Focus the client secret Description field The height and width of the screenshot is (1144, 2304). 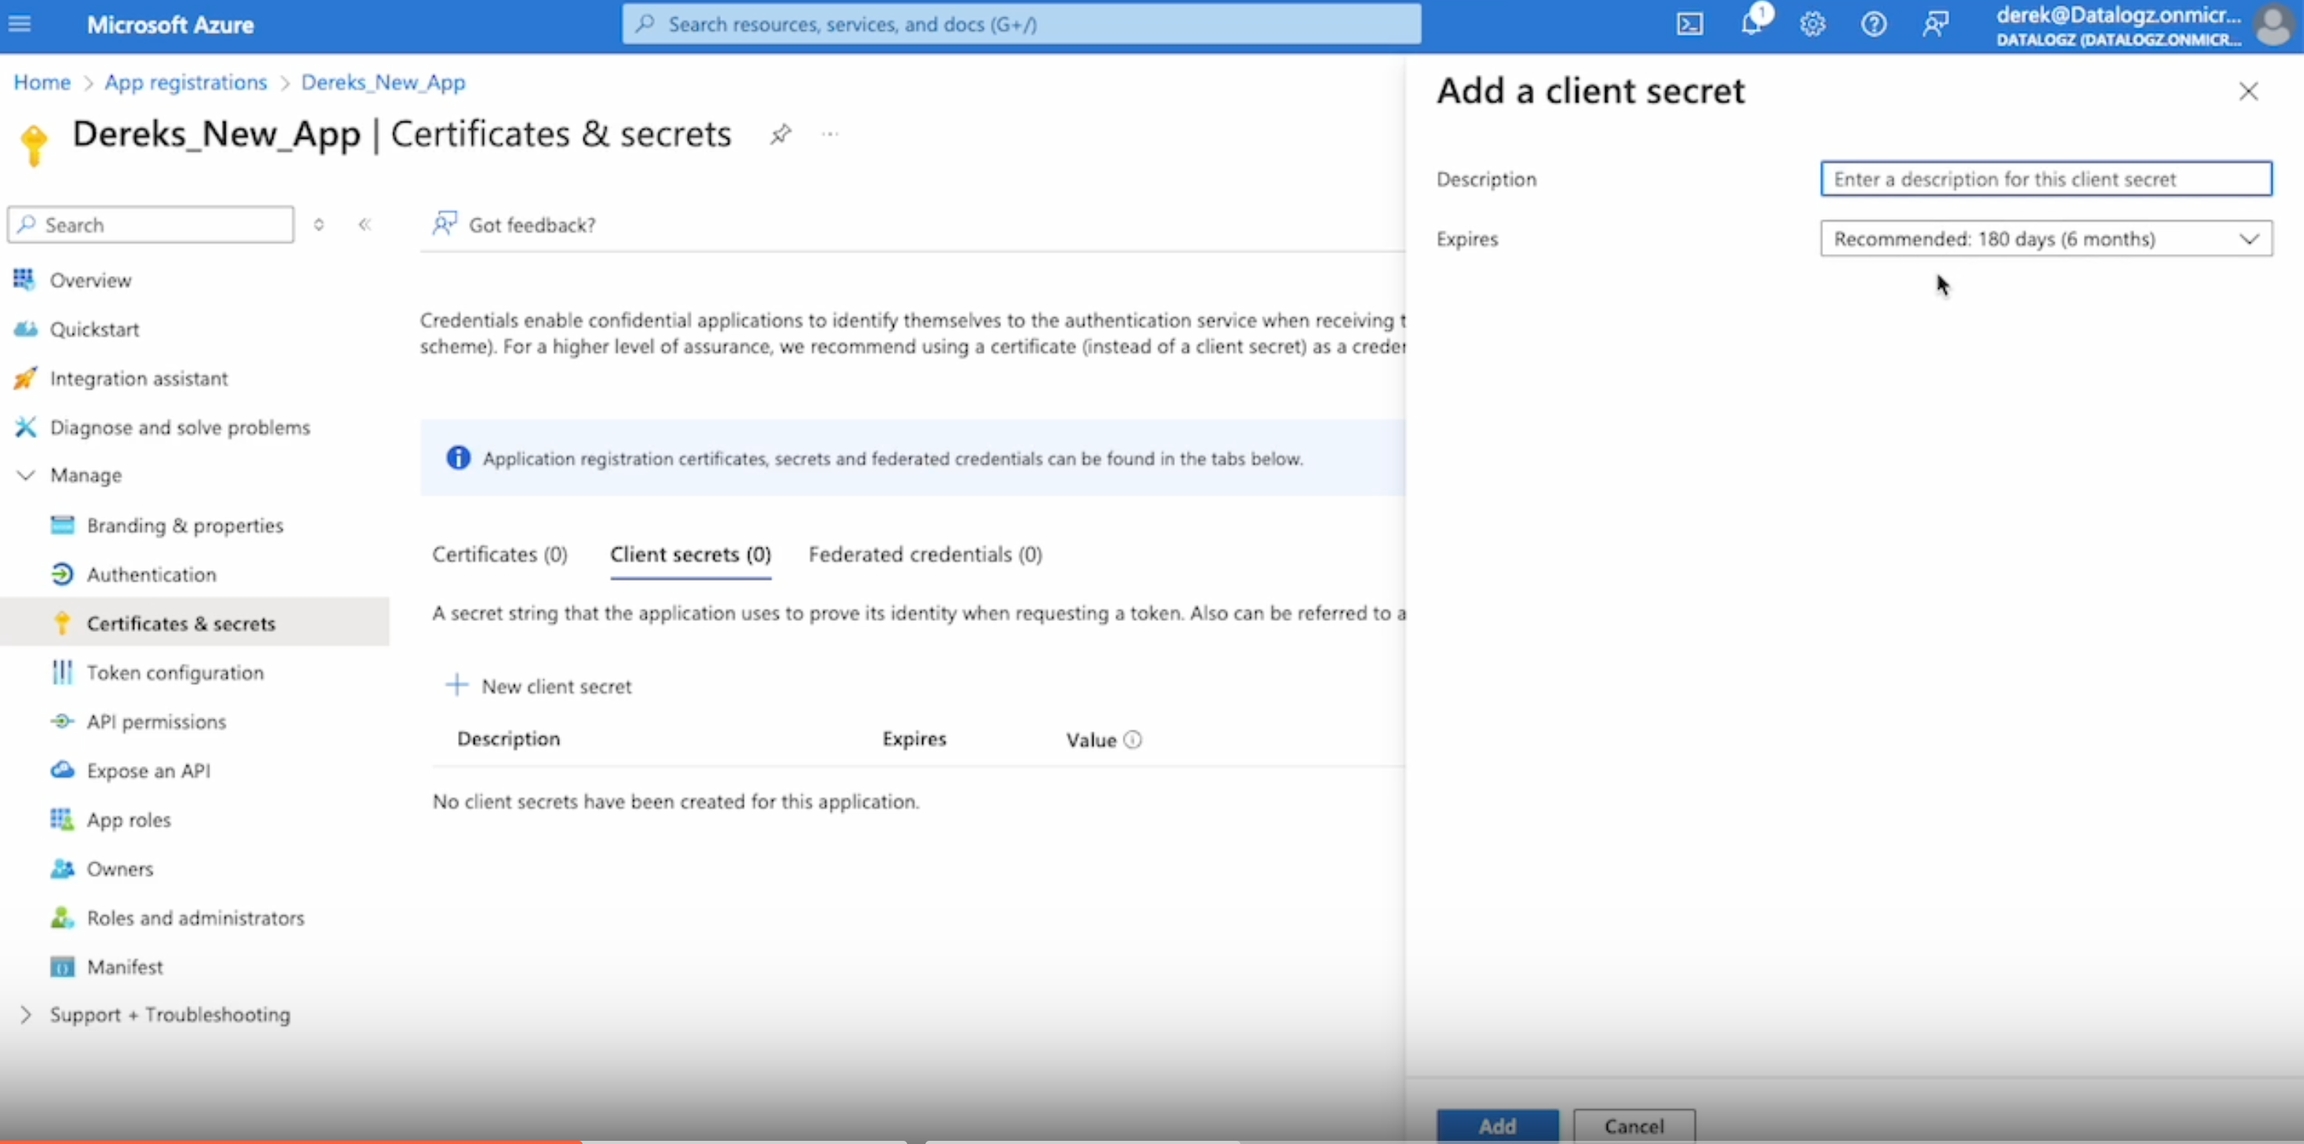pos(2045,179)
